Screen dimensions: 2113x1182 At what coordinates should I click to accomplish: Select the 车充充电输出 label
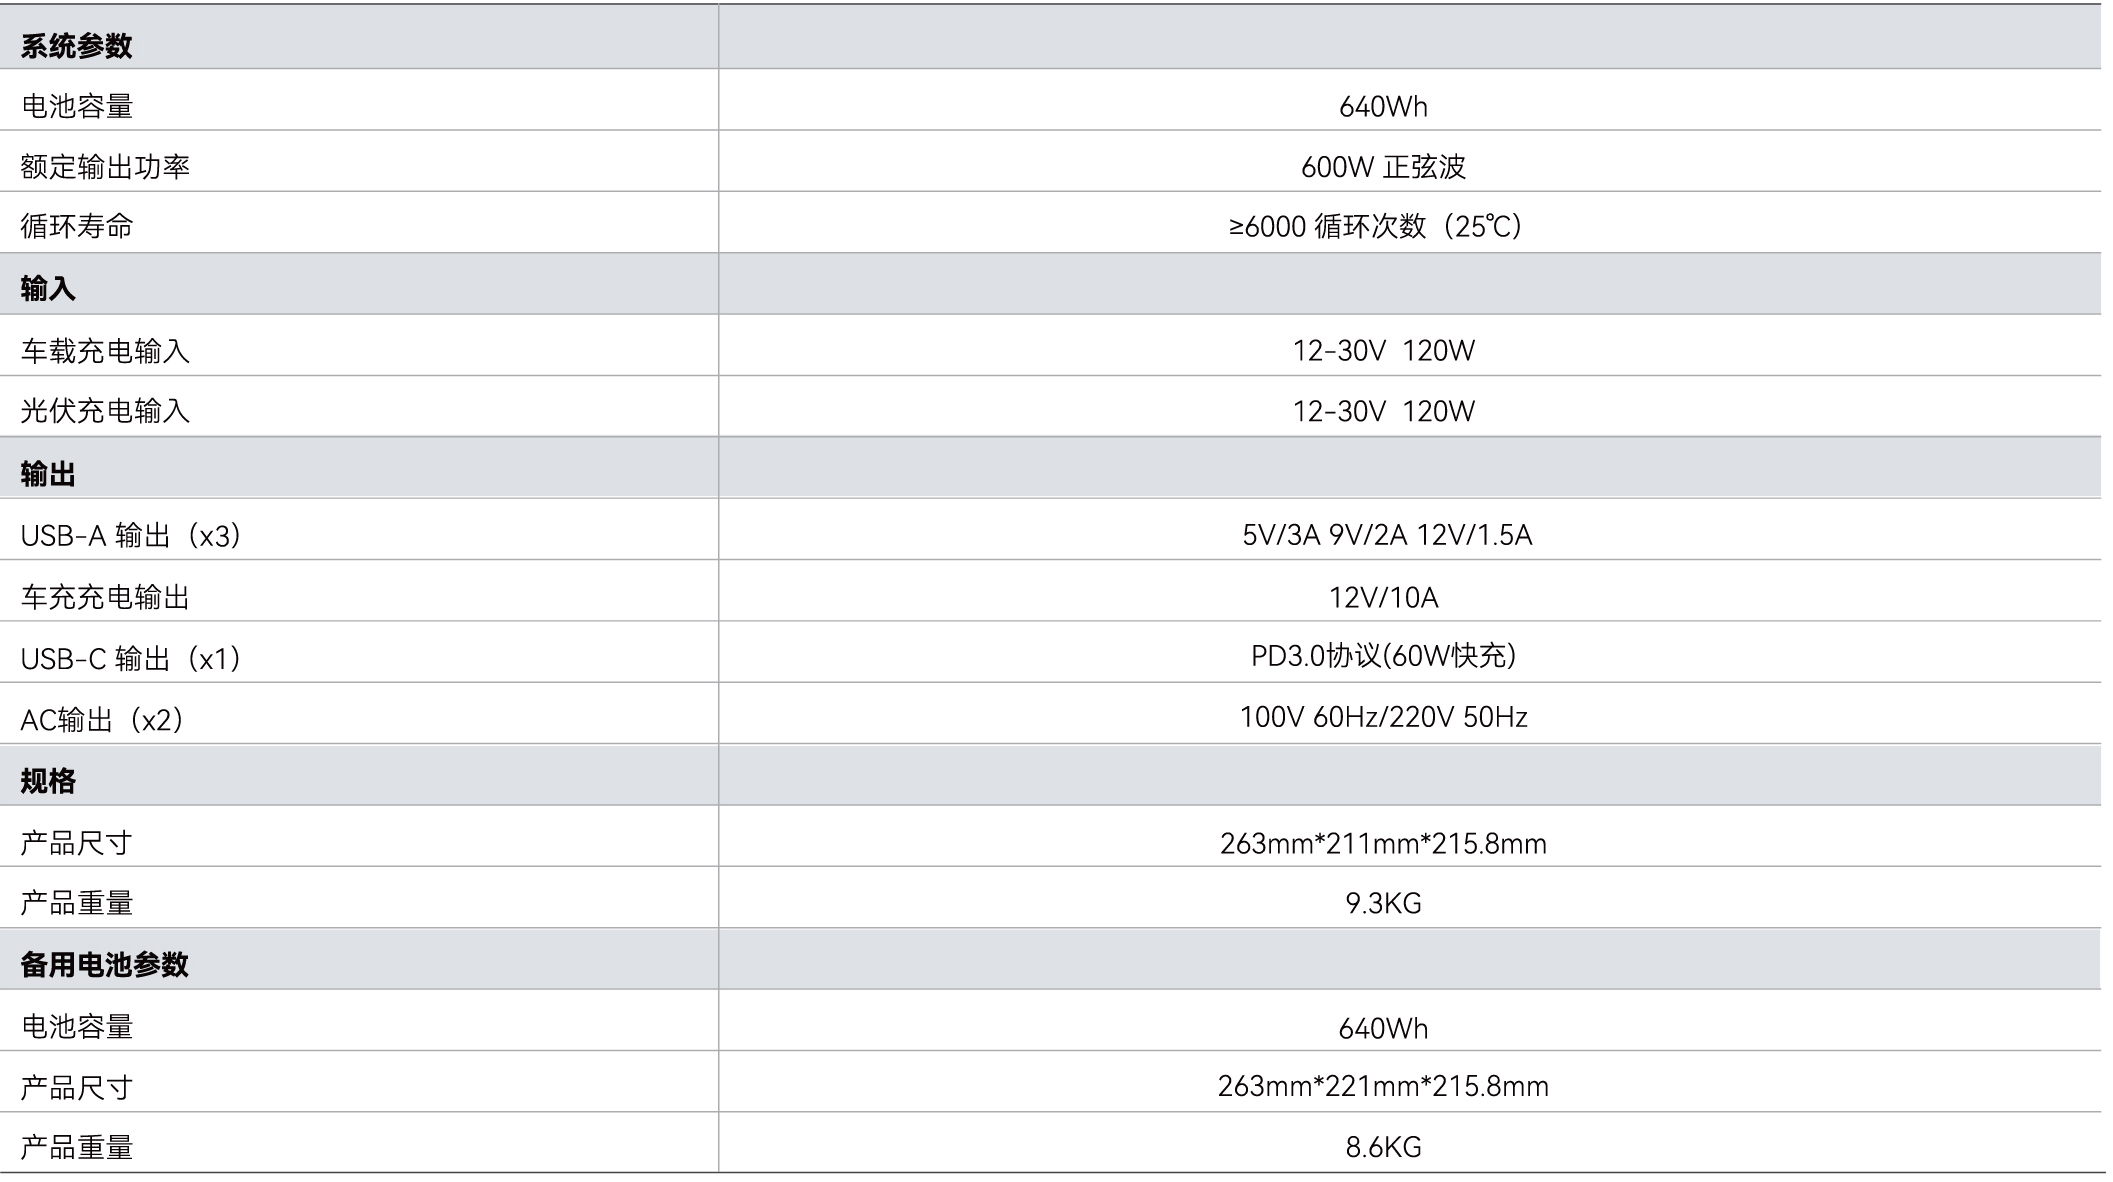(x=105, y=598)
